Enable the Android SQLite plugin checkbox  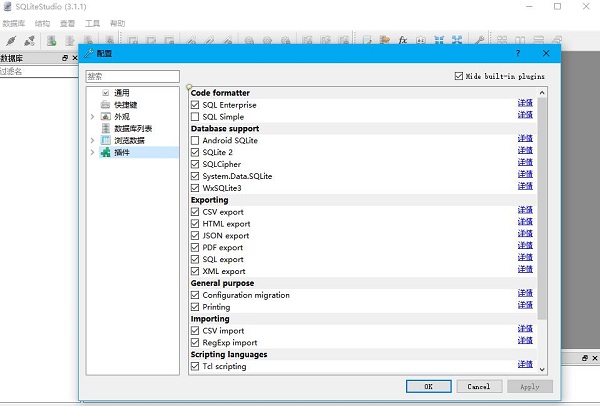point(195,140)
